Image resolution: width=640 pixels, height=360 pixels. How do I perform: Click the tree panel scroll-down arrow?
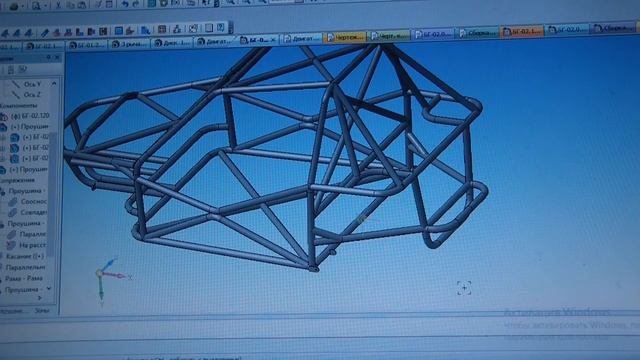[x=49, y=289]
